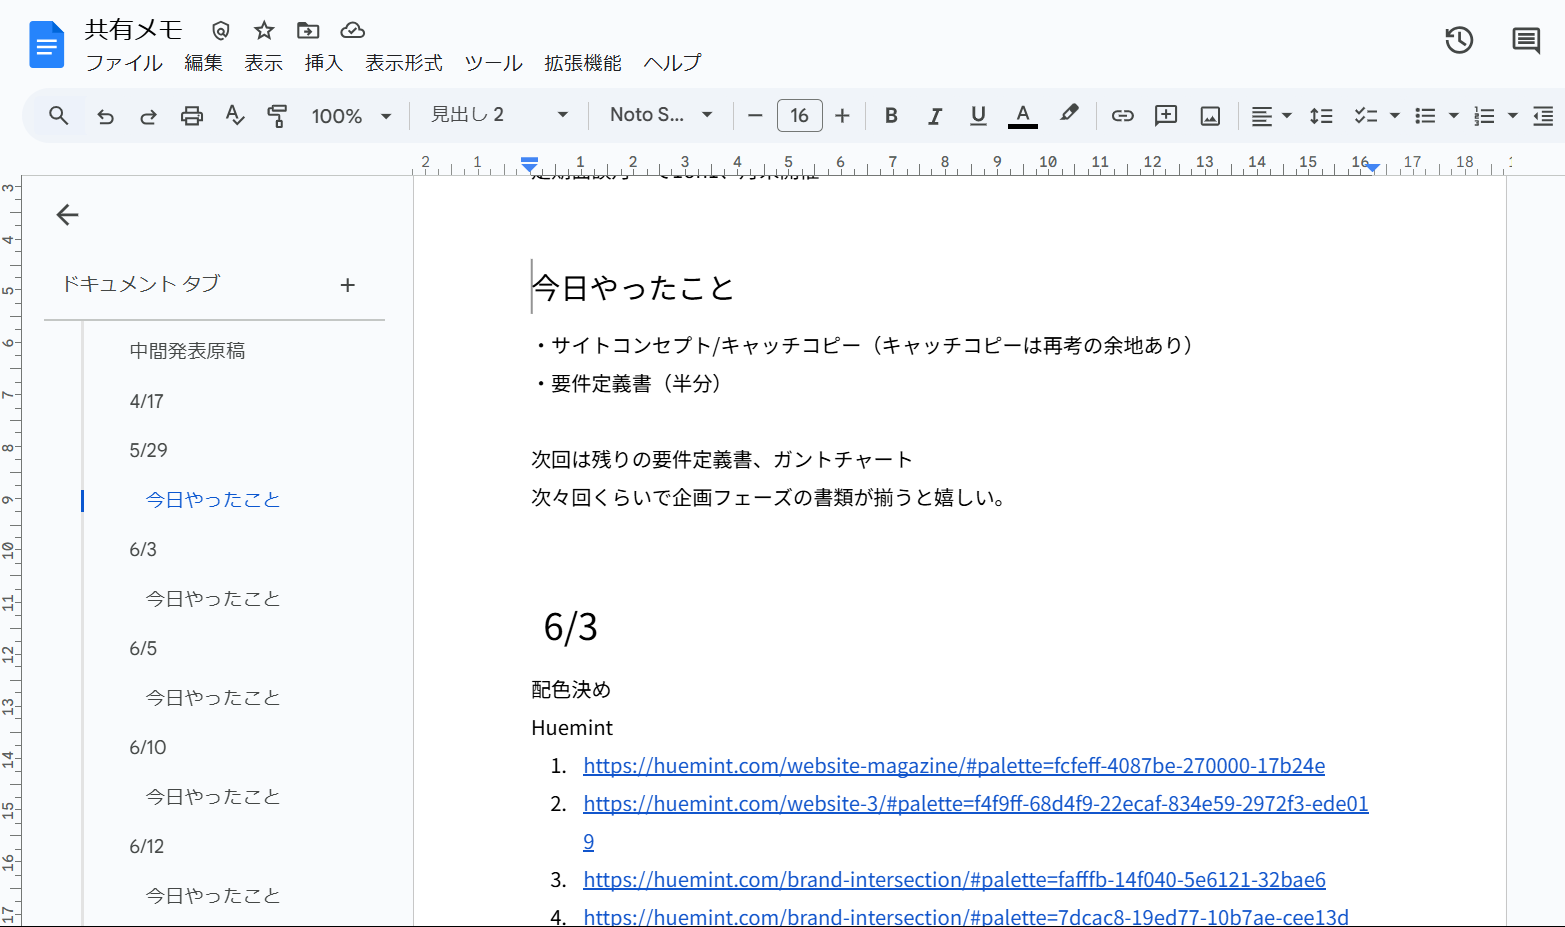Open the huemint website-magazine palette link
Screen dimensions: 1565x927
point(954,766)
